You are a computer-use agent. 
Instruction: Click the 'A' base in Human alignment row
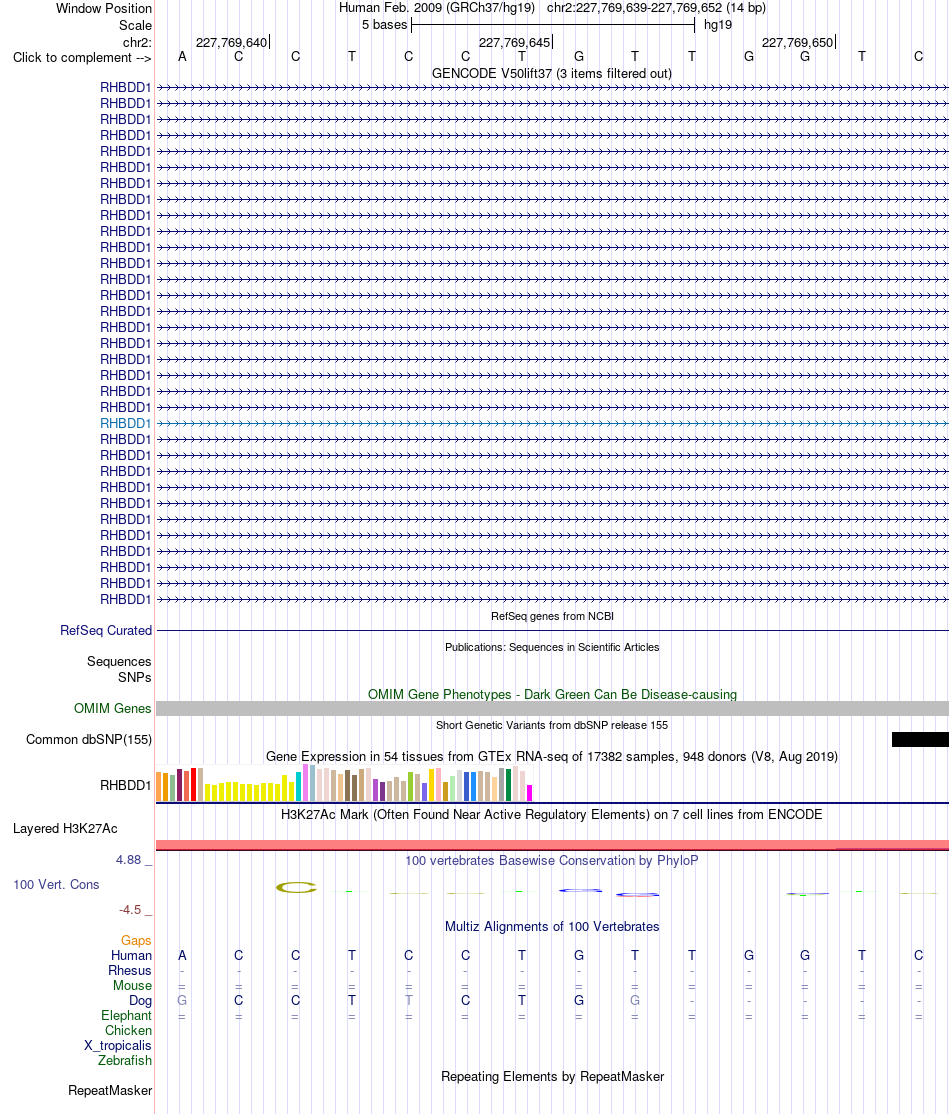183,956
